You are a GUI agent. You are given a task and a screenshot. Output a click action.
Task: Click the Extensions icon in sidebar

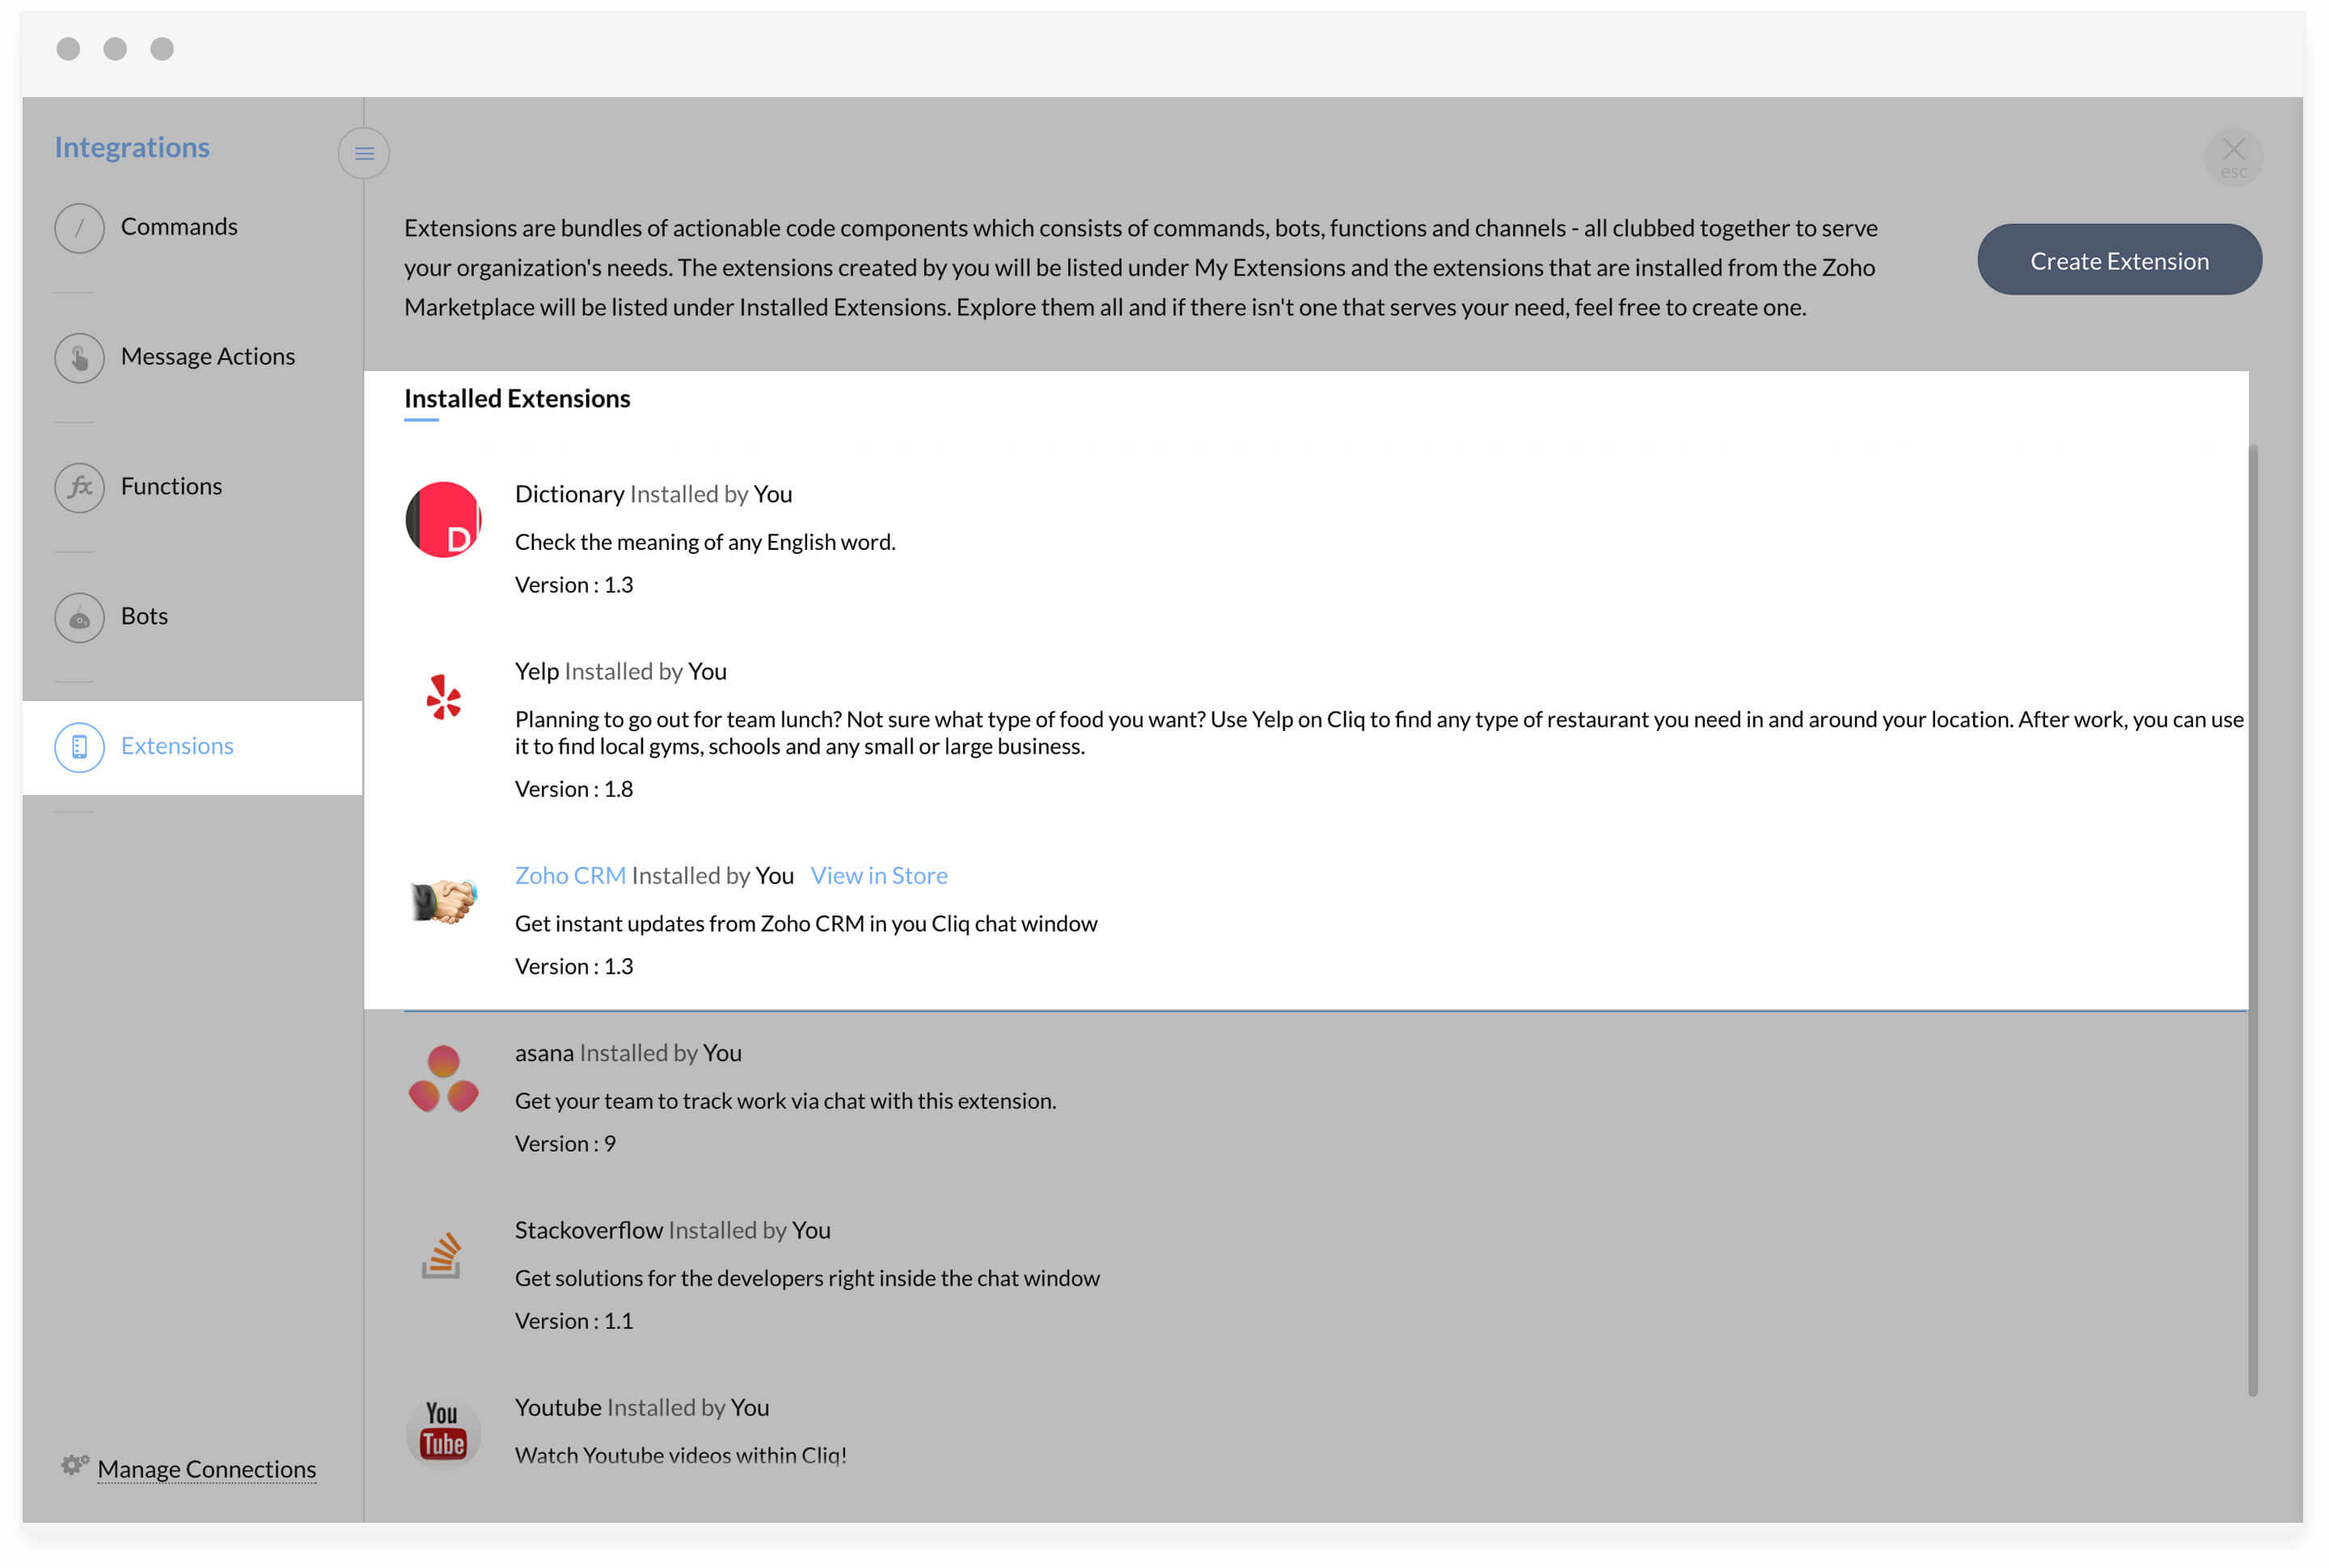tap(79, 747)
